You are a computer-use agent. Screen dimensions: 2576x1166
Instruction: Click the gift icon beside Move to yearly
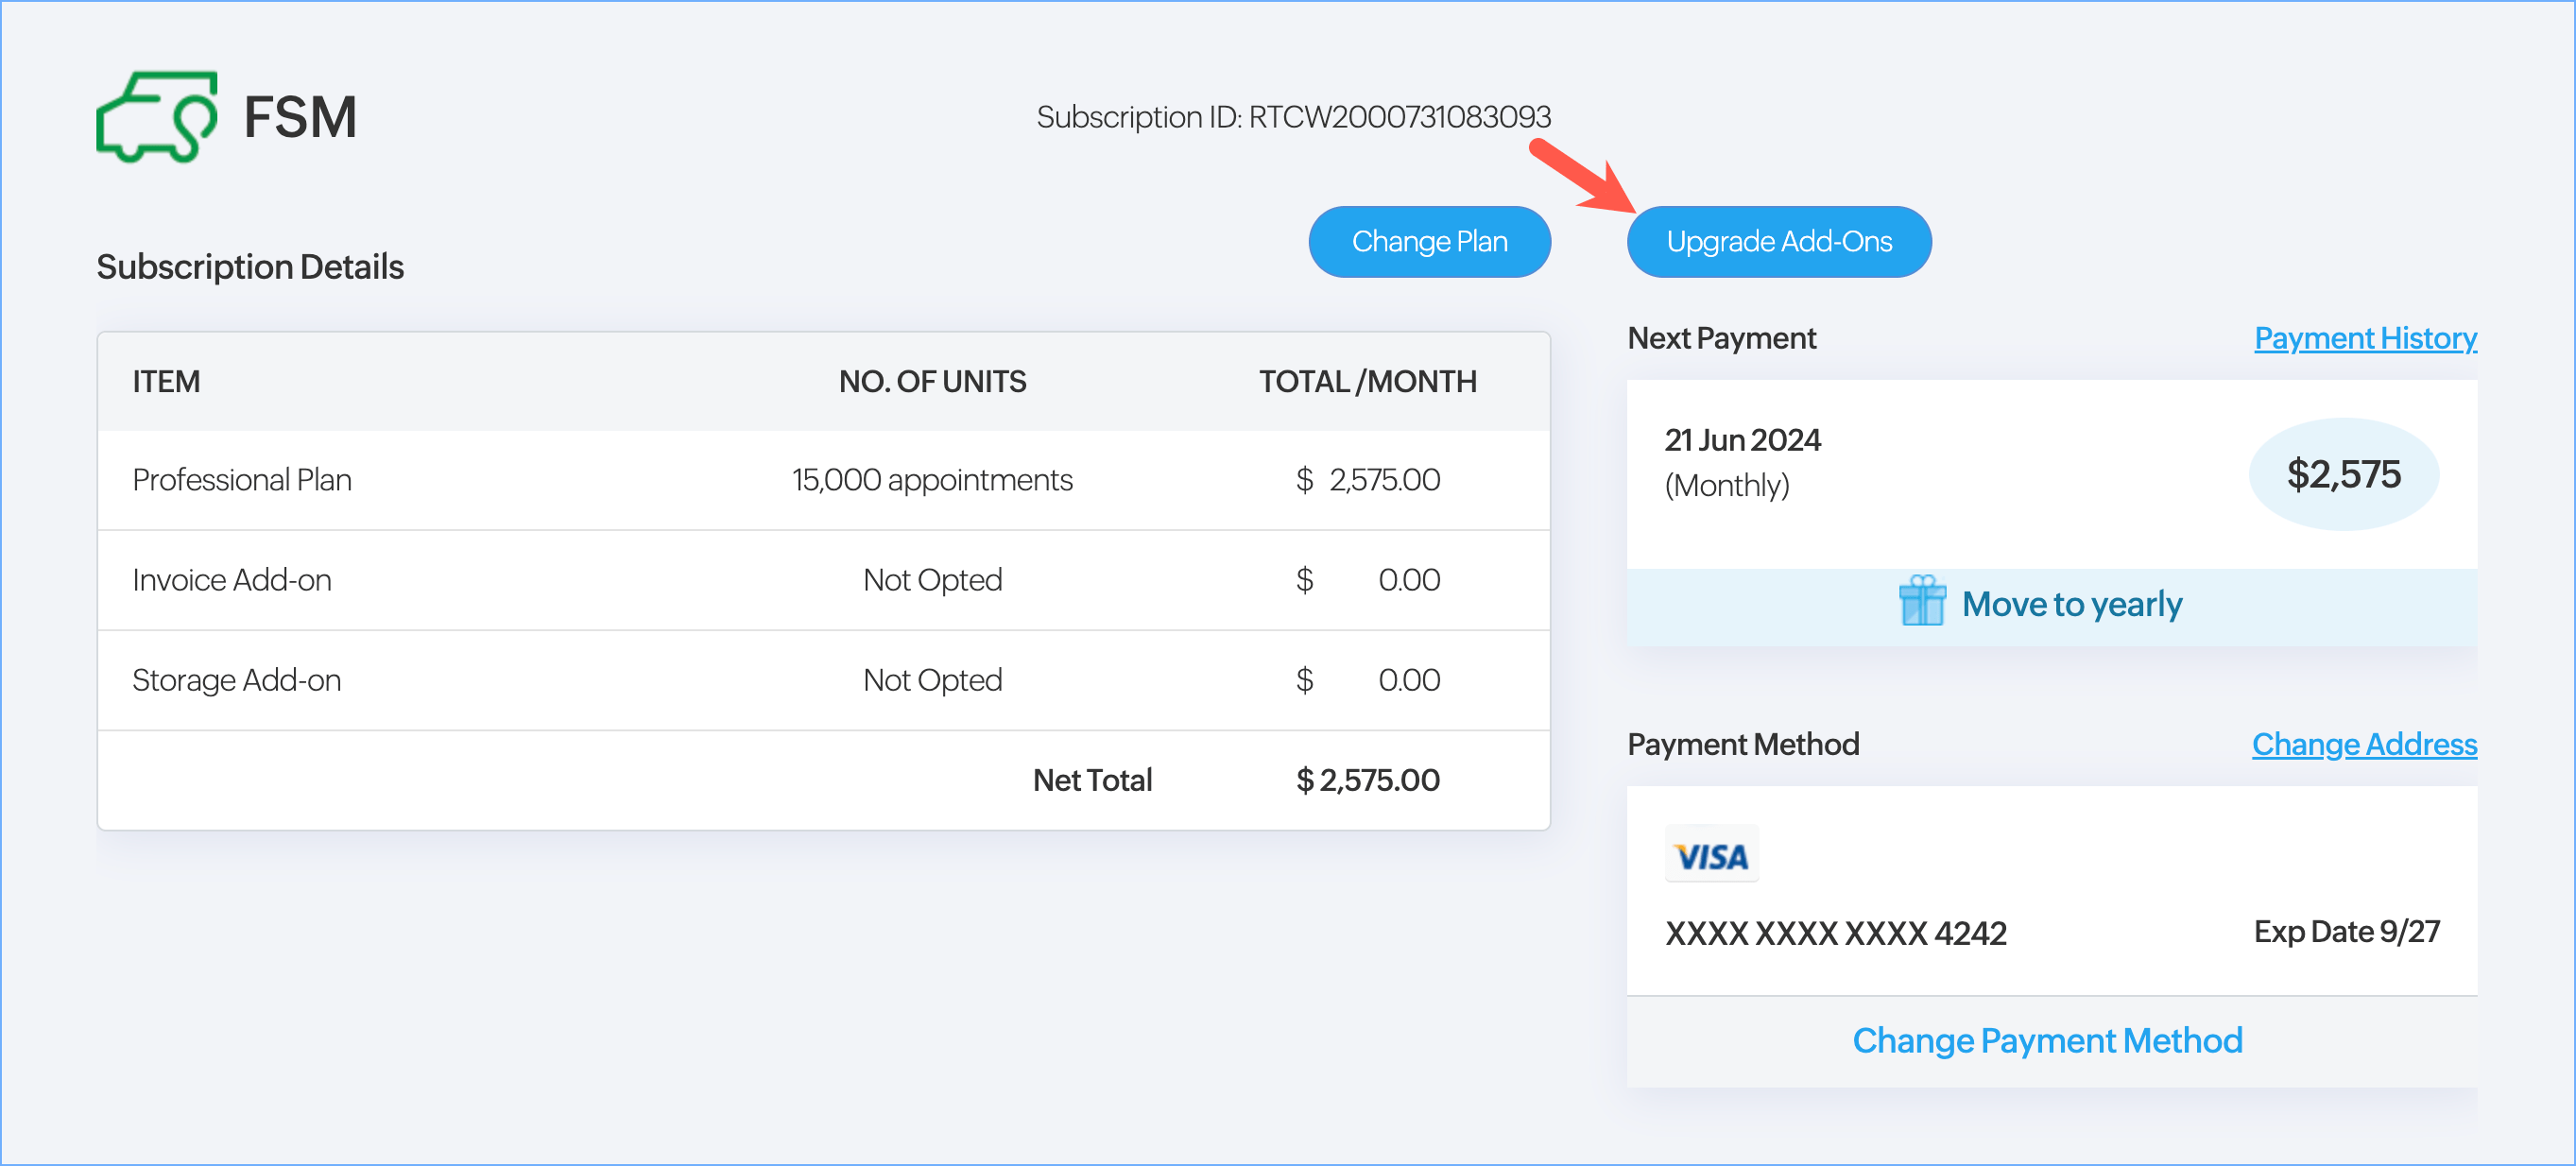pyautogui.click(x=1921, y=601)
